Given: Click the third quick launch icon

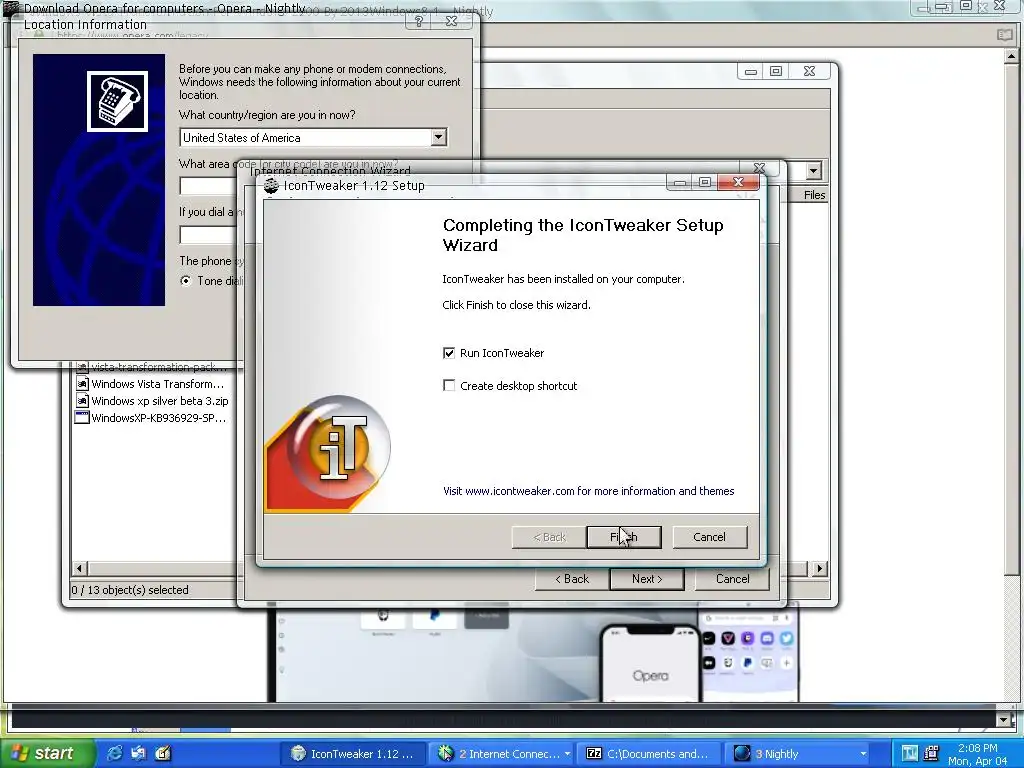Looking at the screenshot, I should pos(162,753).
